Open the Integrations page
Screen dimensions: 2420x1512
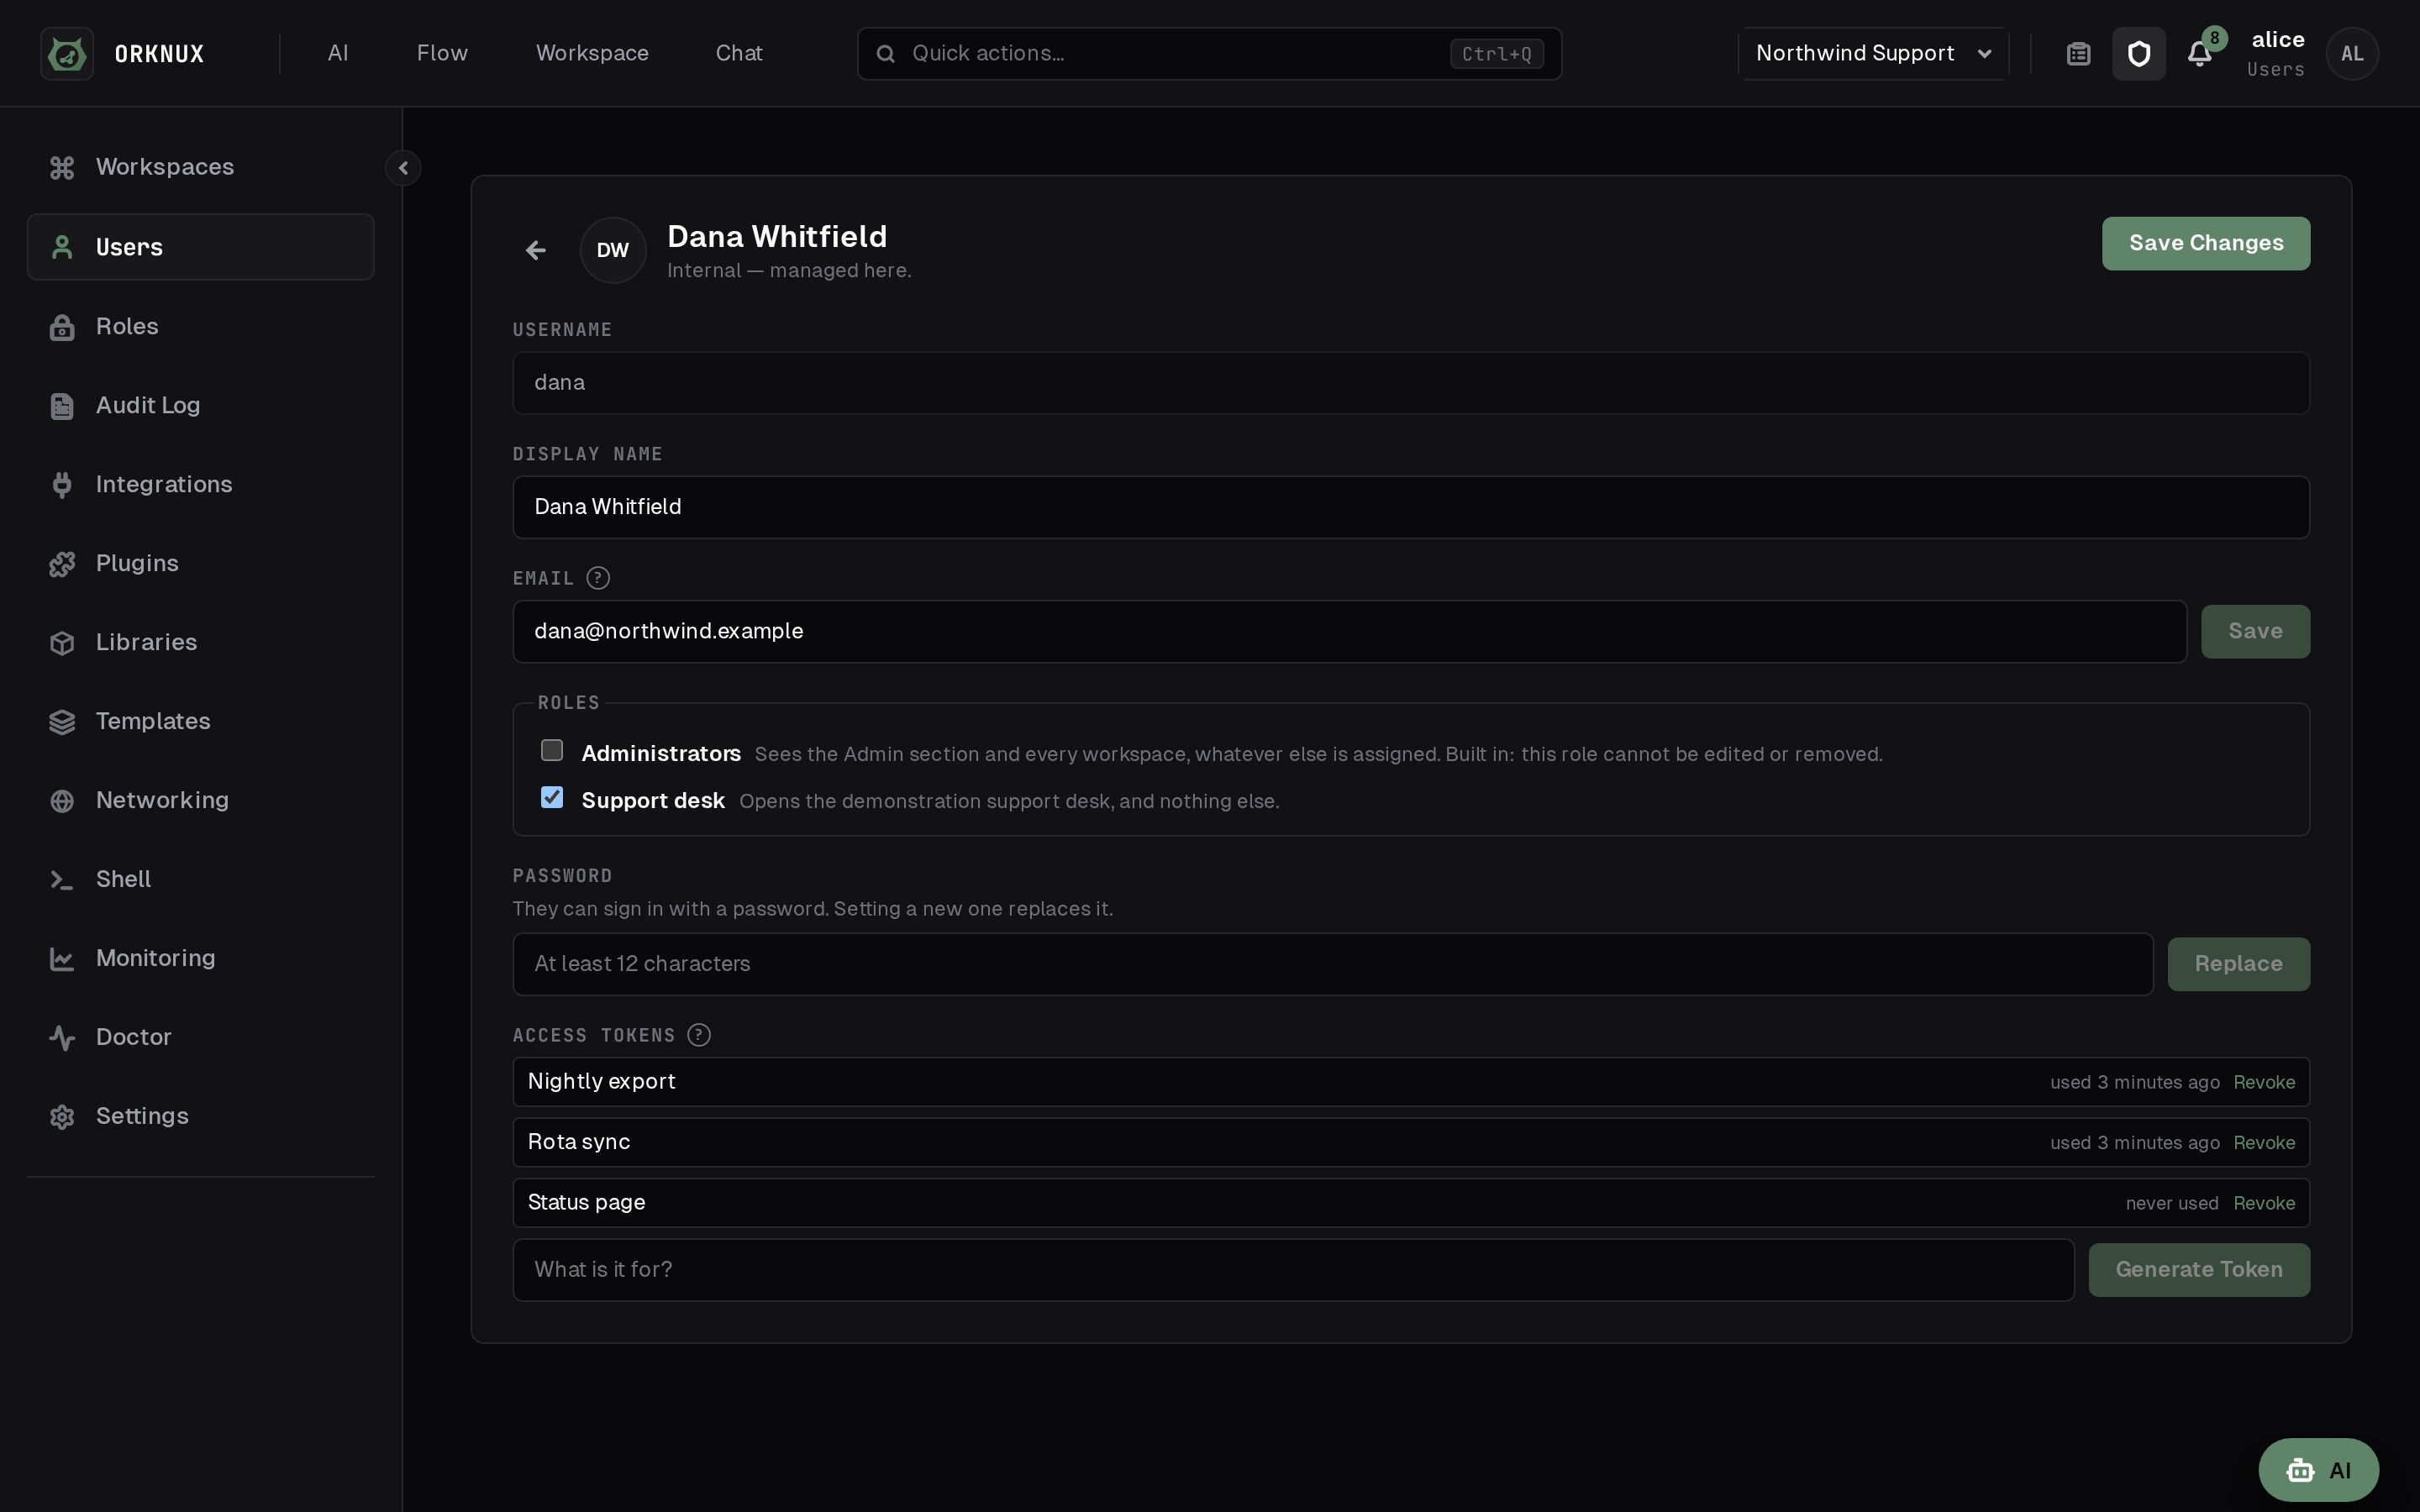(200, 484)
